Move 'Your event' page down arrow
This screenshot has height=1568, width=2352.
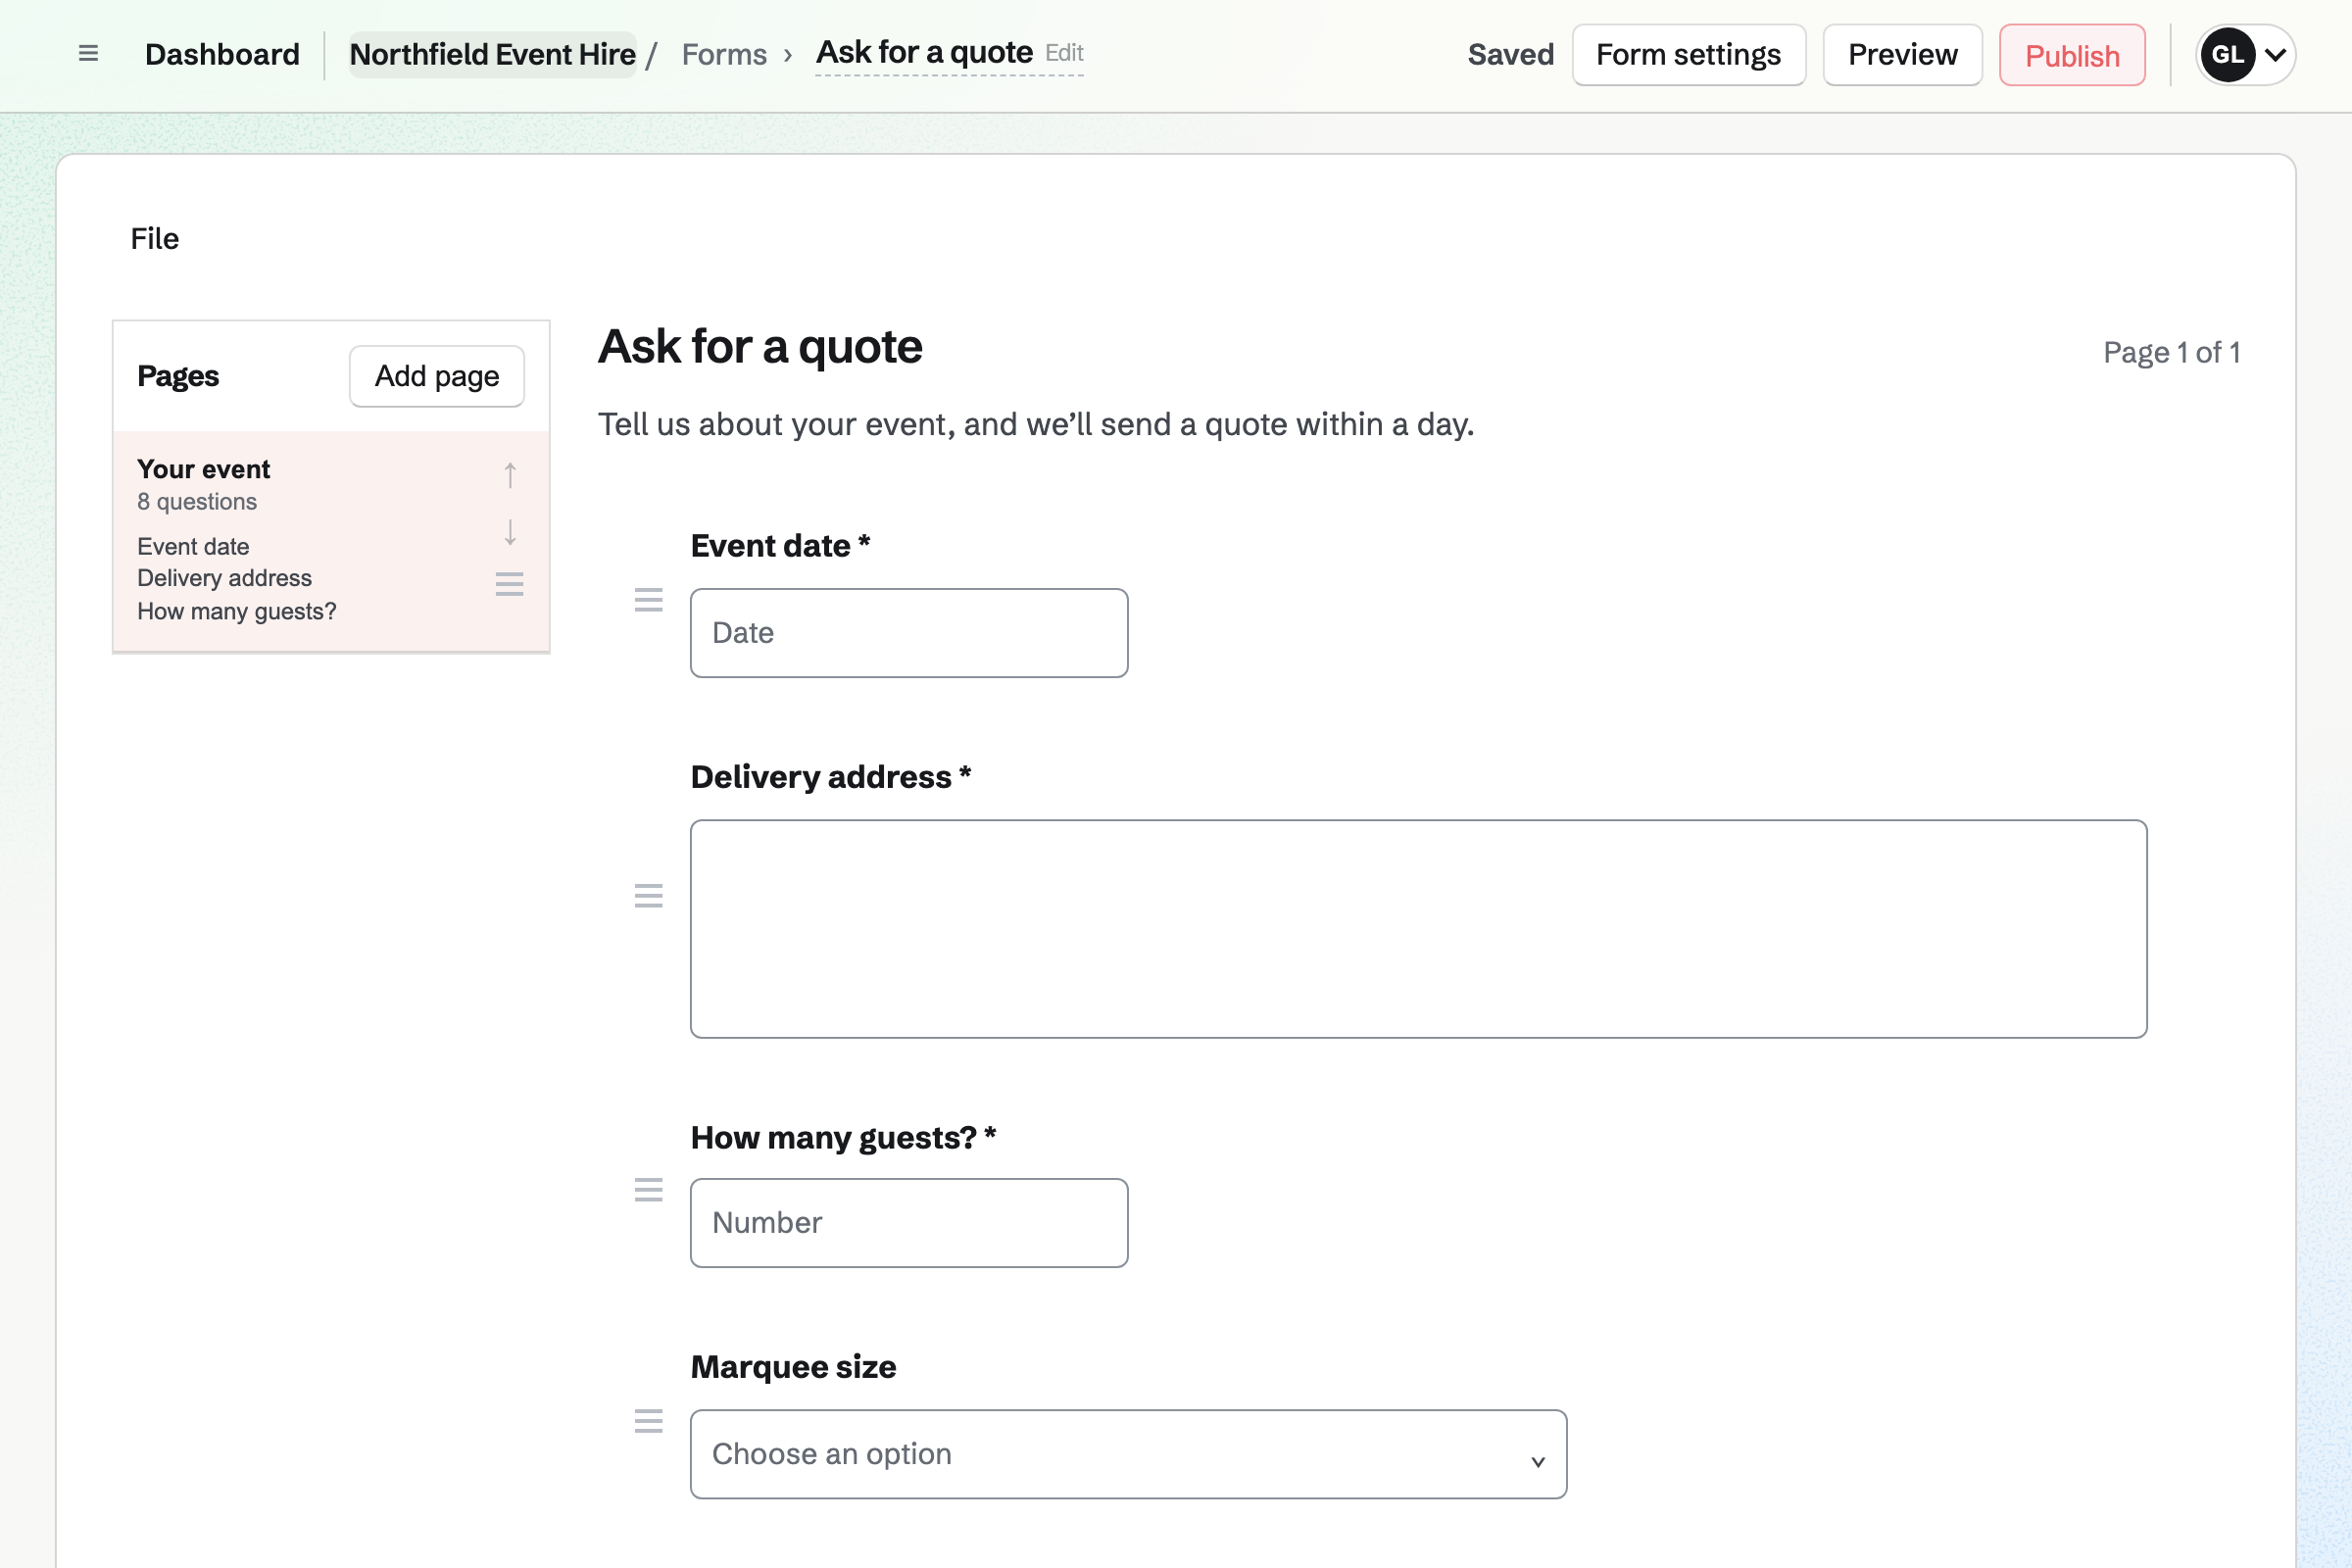pyautogui.click(x=510, y=532)
